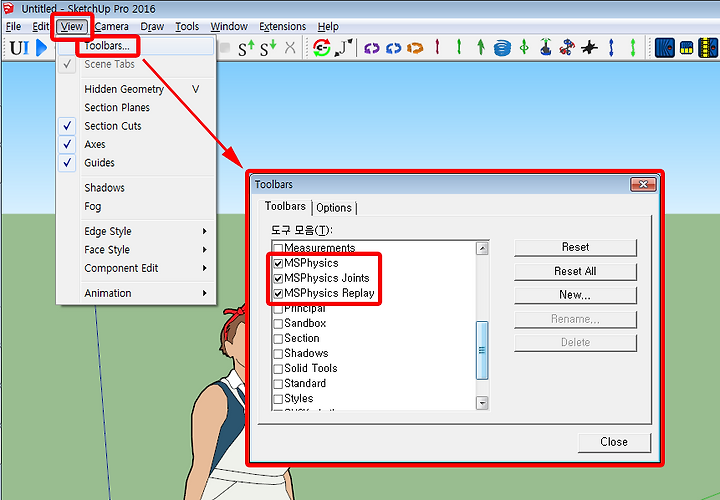Toggle Axes visibility in View menu

tap(136, 144)
